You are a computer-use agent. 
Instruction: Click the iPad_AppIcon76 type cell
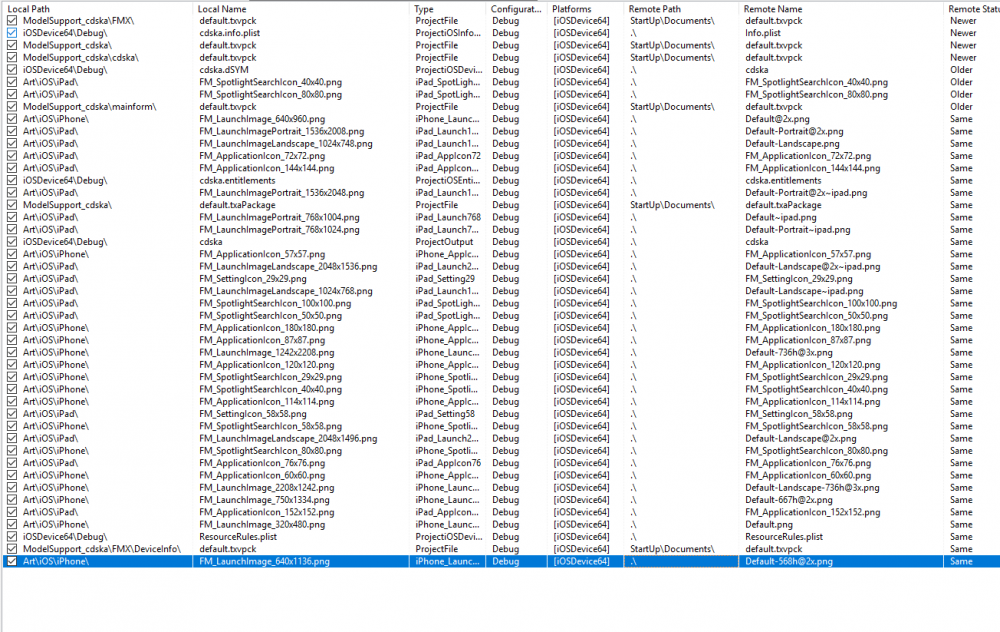(x=448, y=463)
